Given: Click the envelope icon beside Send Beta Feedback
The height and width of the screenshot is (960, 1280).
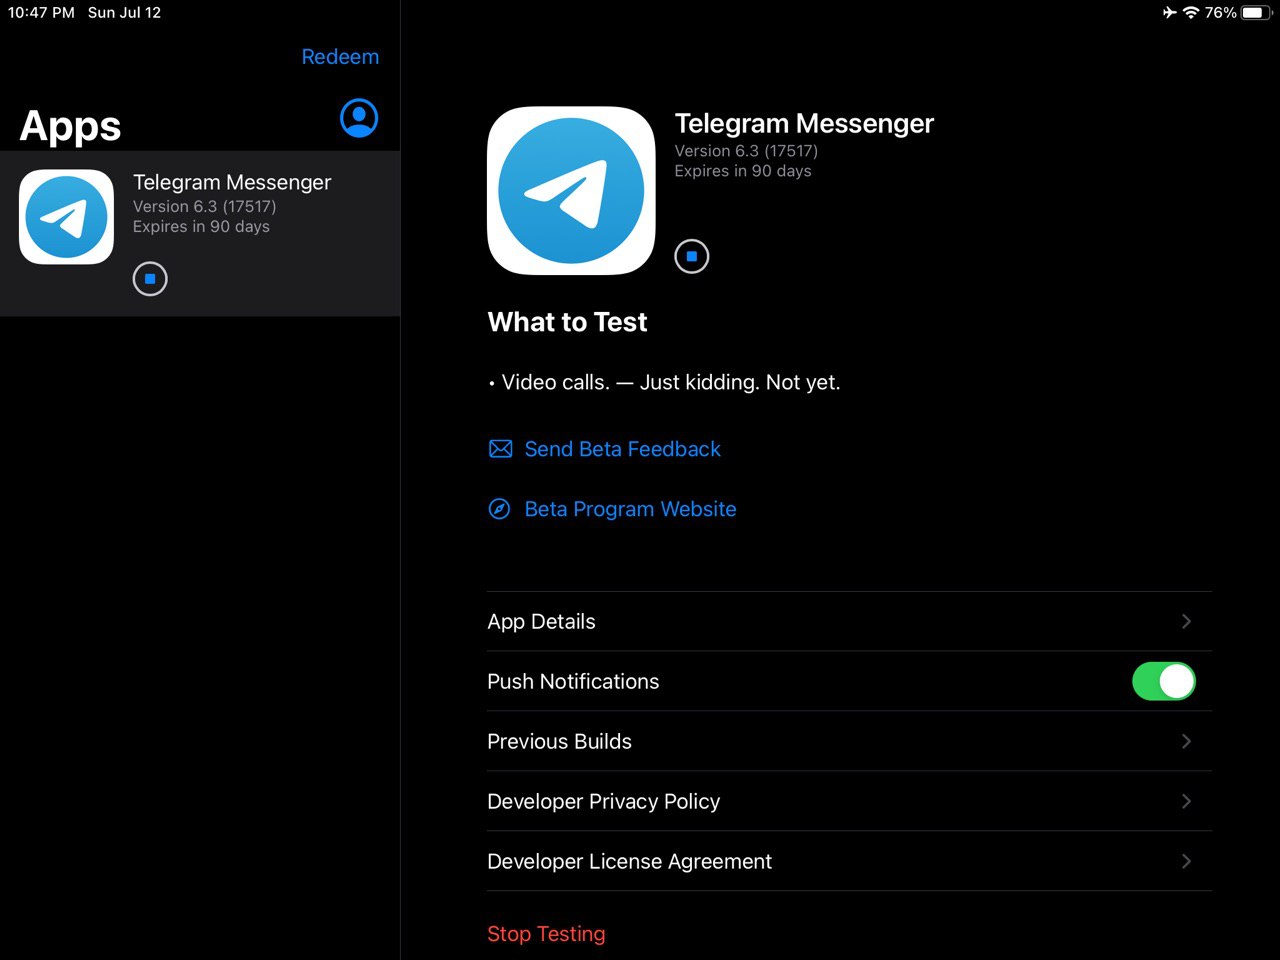Looking at the screenshot, I should (500, 449).
